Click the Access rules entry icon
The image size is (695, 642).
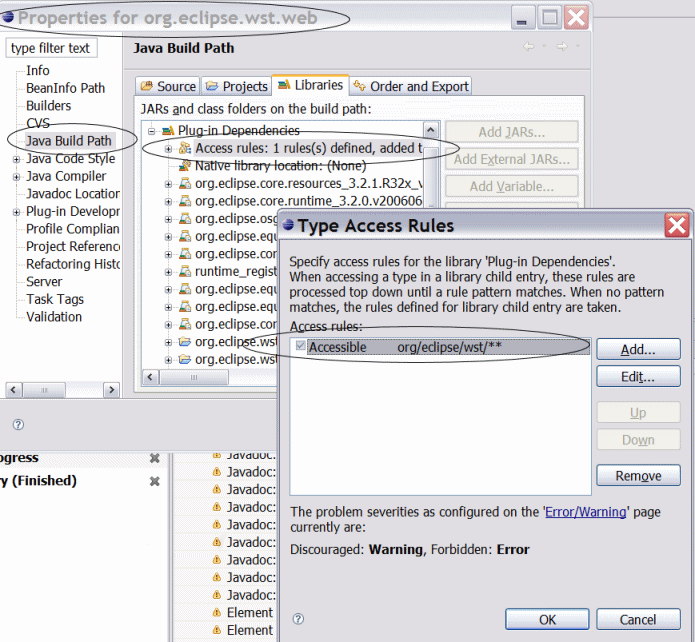coord(185,149)
